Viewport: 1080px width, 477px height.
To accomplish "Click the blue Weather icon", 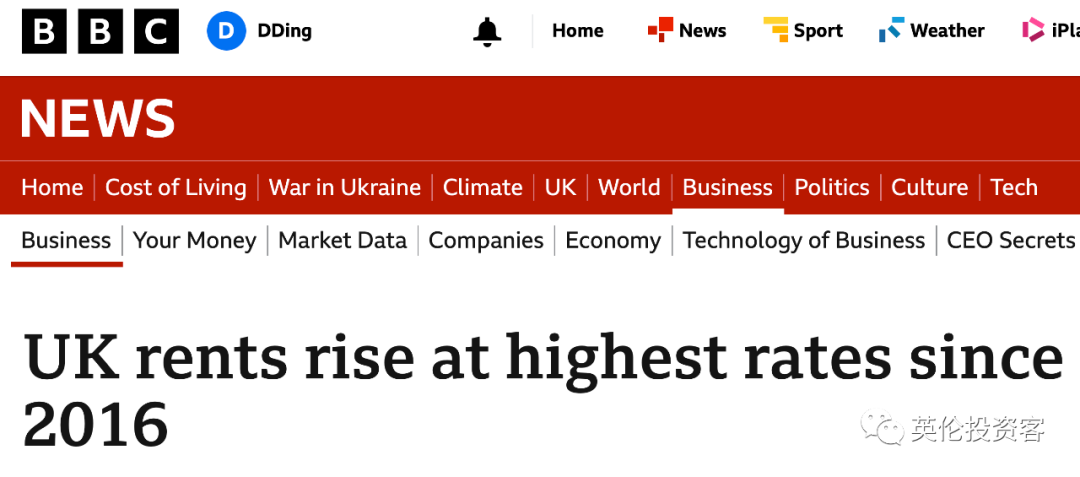I will coord(891,30).
